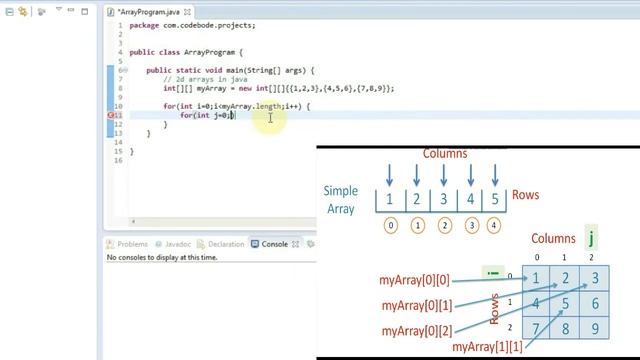Click the Java file icon on ArrayProgram.java tab

coord(111,12)
